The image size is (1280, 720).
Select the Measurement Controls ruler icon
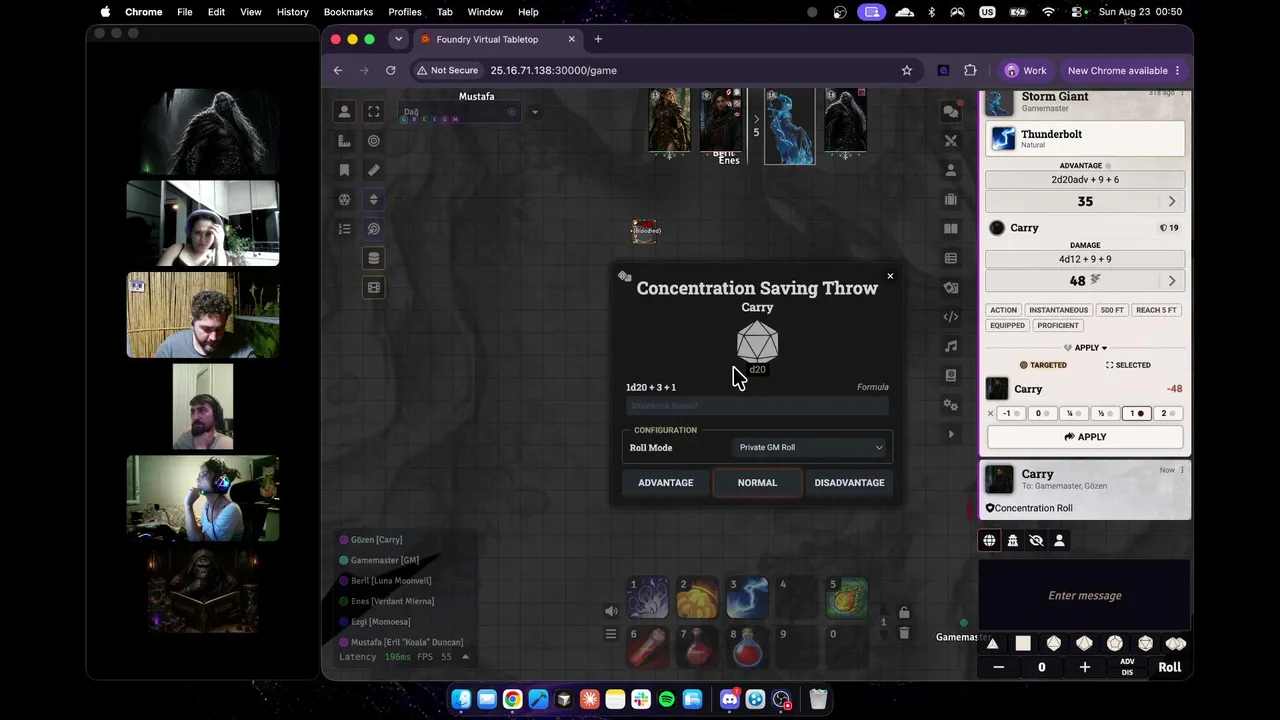pyautogui.click(x=344, y=141)
